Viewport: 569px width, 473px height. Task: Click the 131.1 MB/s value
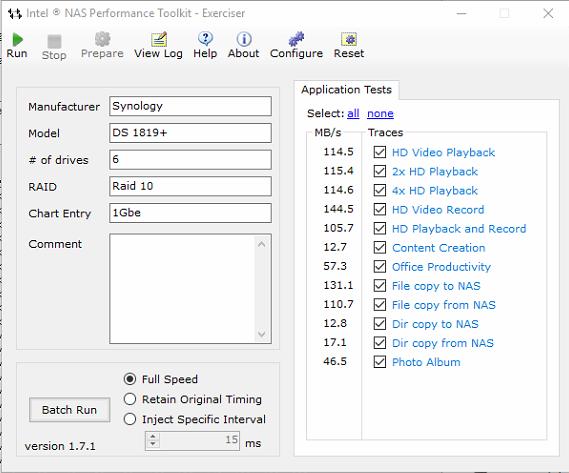(x=338, y=285)
